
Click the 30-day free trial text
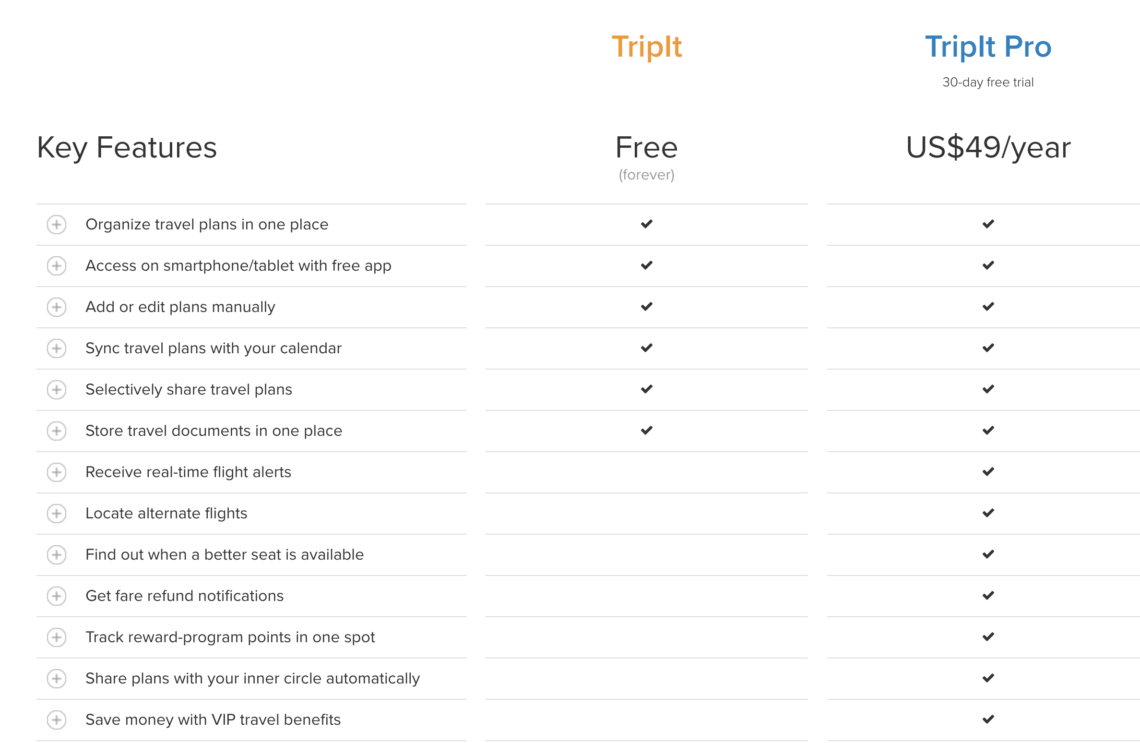987,82
